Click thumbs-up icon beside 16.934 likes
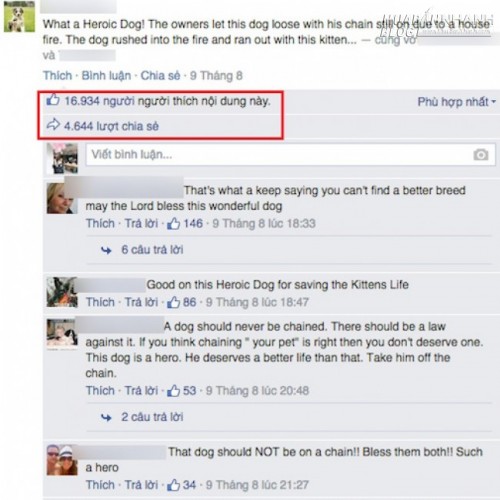The width and height of the screenshot is (500, 500). point(53,100)
